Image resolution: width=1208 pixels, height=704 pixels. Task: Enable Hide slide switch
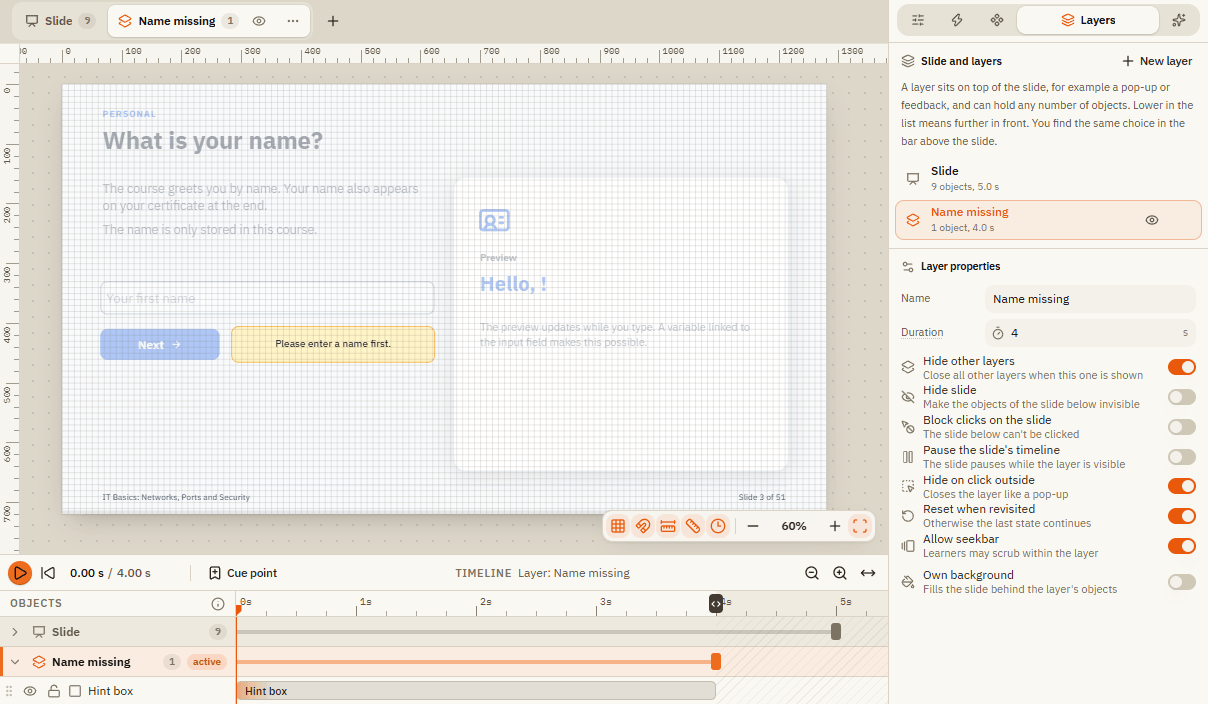1182,397
